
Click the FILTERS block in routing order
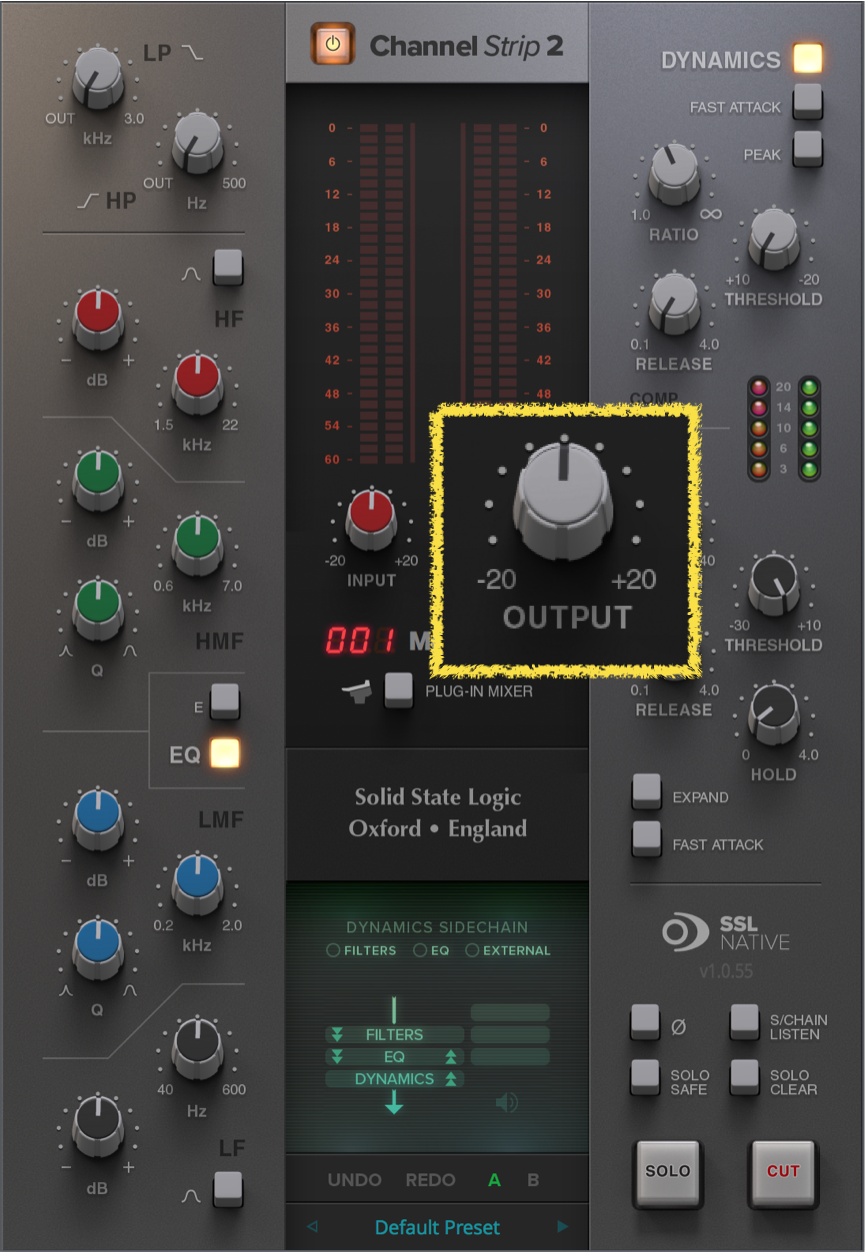pyautogui.click(x=394, y=1035)
